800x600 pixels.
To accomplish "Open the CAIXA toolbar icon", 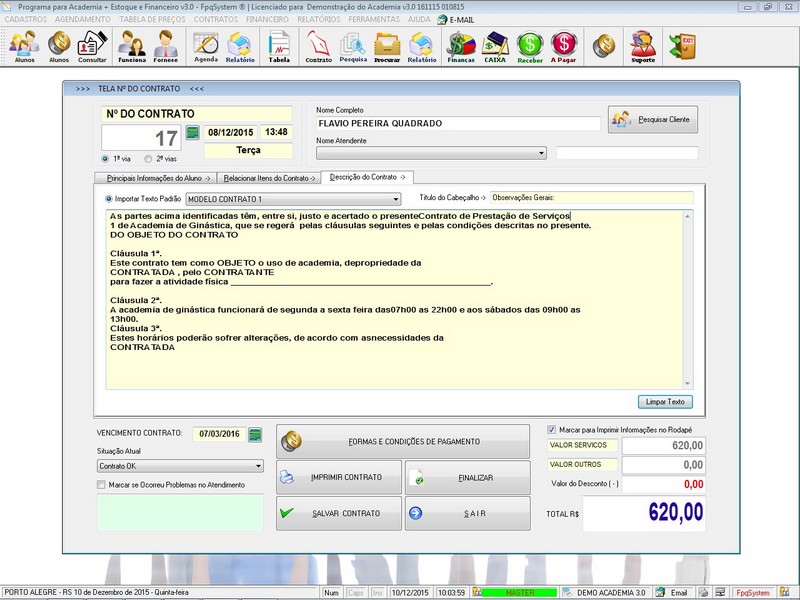I will pyautogui.click(x=495, y=46).
